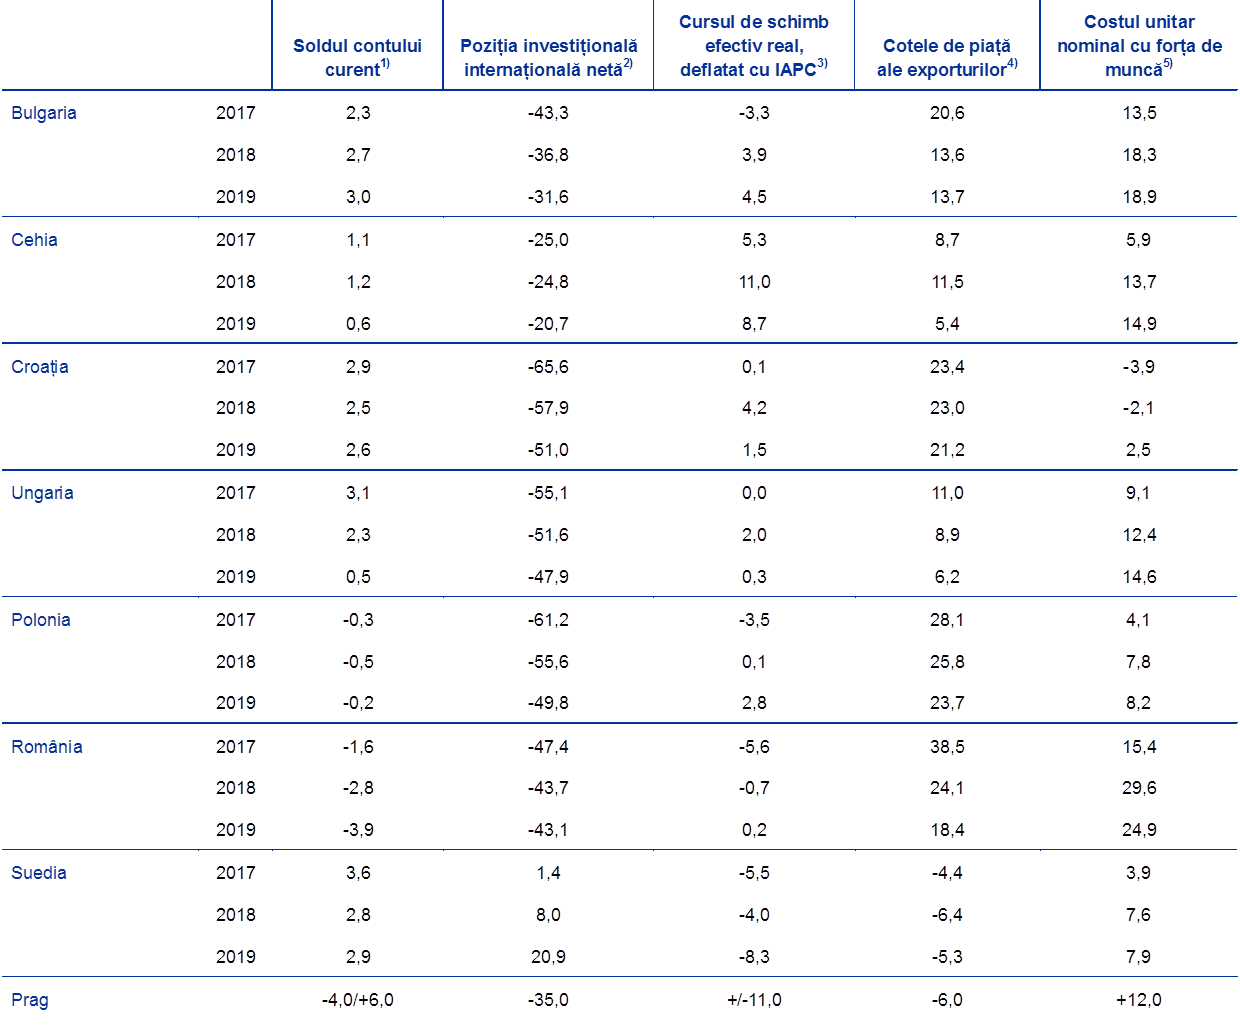This screenshot has width=1240, height=1025.
Task: Select the Prag threshold -35,0
Action: tap(548, 1000)
